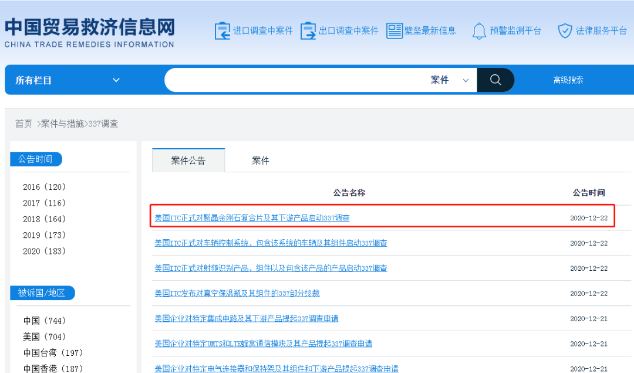Open announcement on 射频识别产品 337 investigation
This screenshot has width=634, height=373.
click(x=271, y=268)
